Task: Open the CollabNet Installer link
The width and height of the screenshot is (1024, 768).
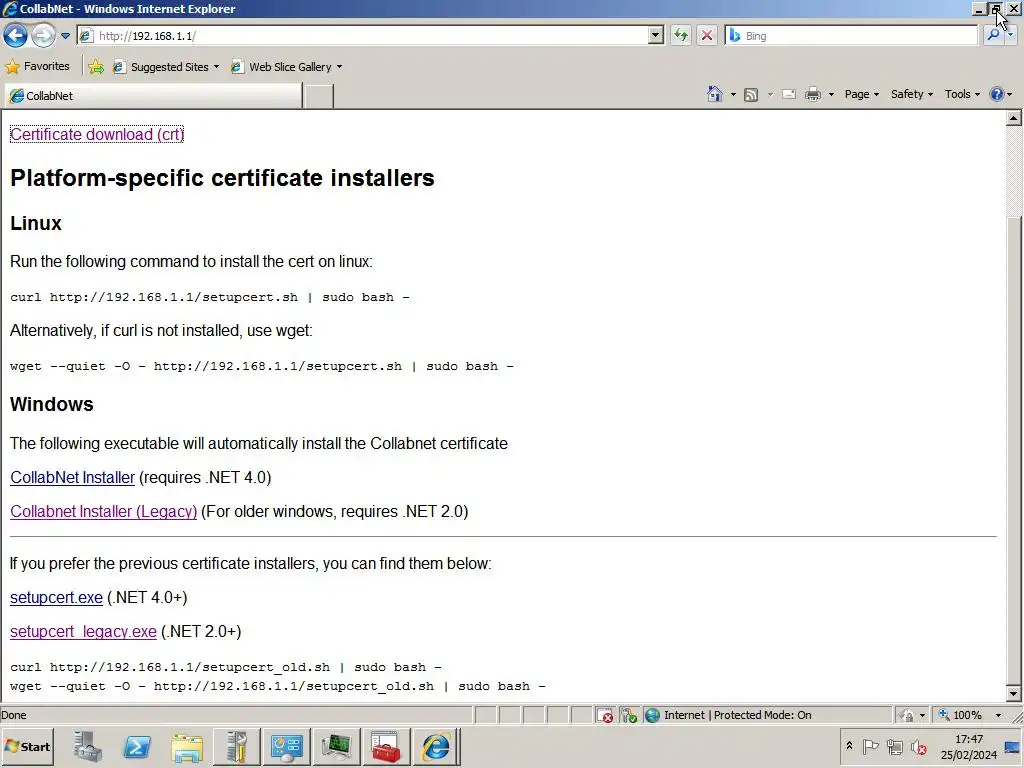Action: point(72,477)
